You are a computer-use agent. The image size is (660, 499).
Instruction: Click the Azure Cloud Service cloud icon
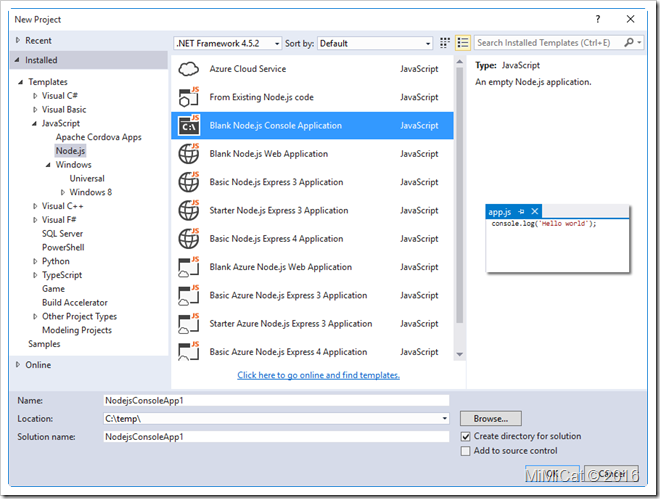188,69
